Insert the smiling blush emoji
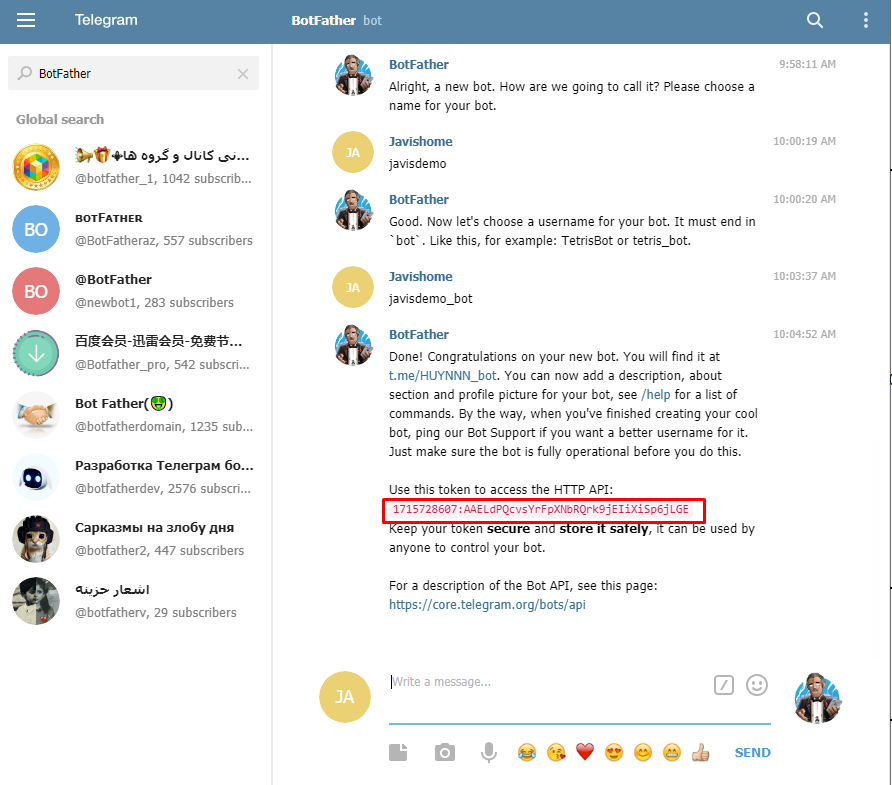This screenshot has width=892, height=785. click(643, 753)
